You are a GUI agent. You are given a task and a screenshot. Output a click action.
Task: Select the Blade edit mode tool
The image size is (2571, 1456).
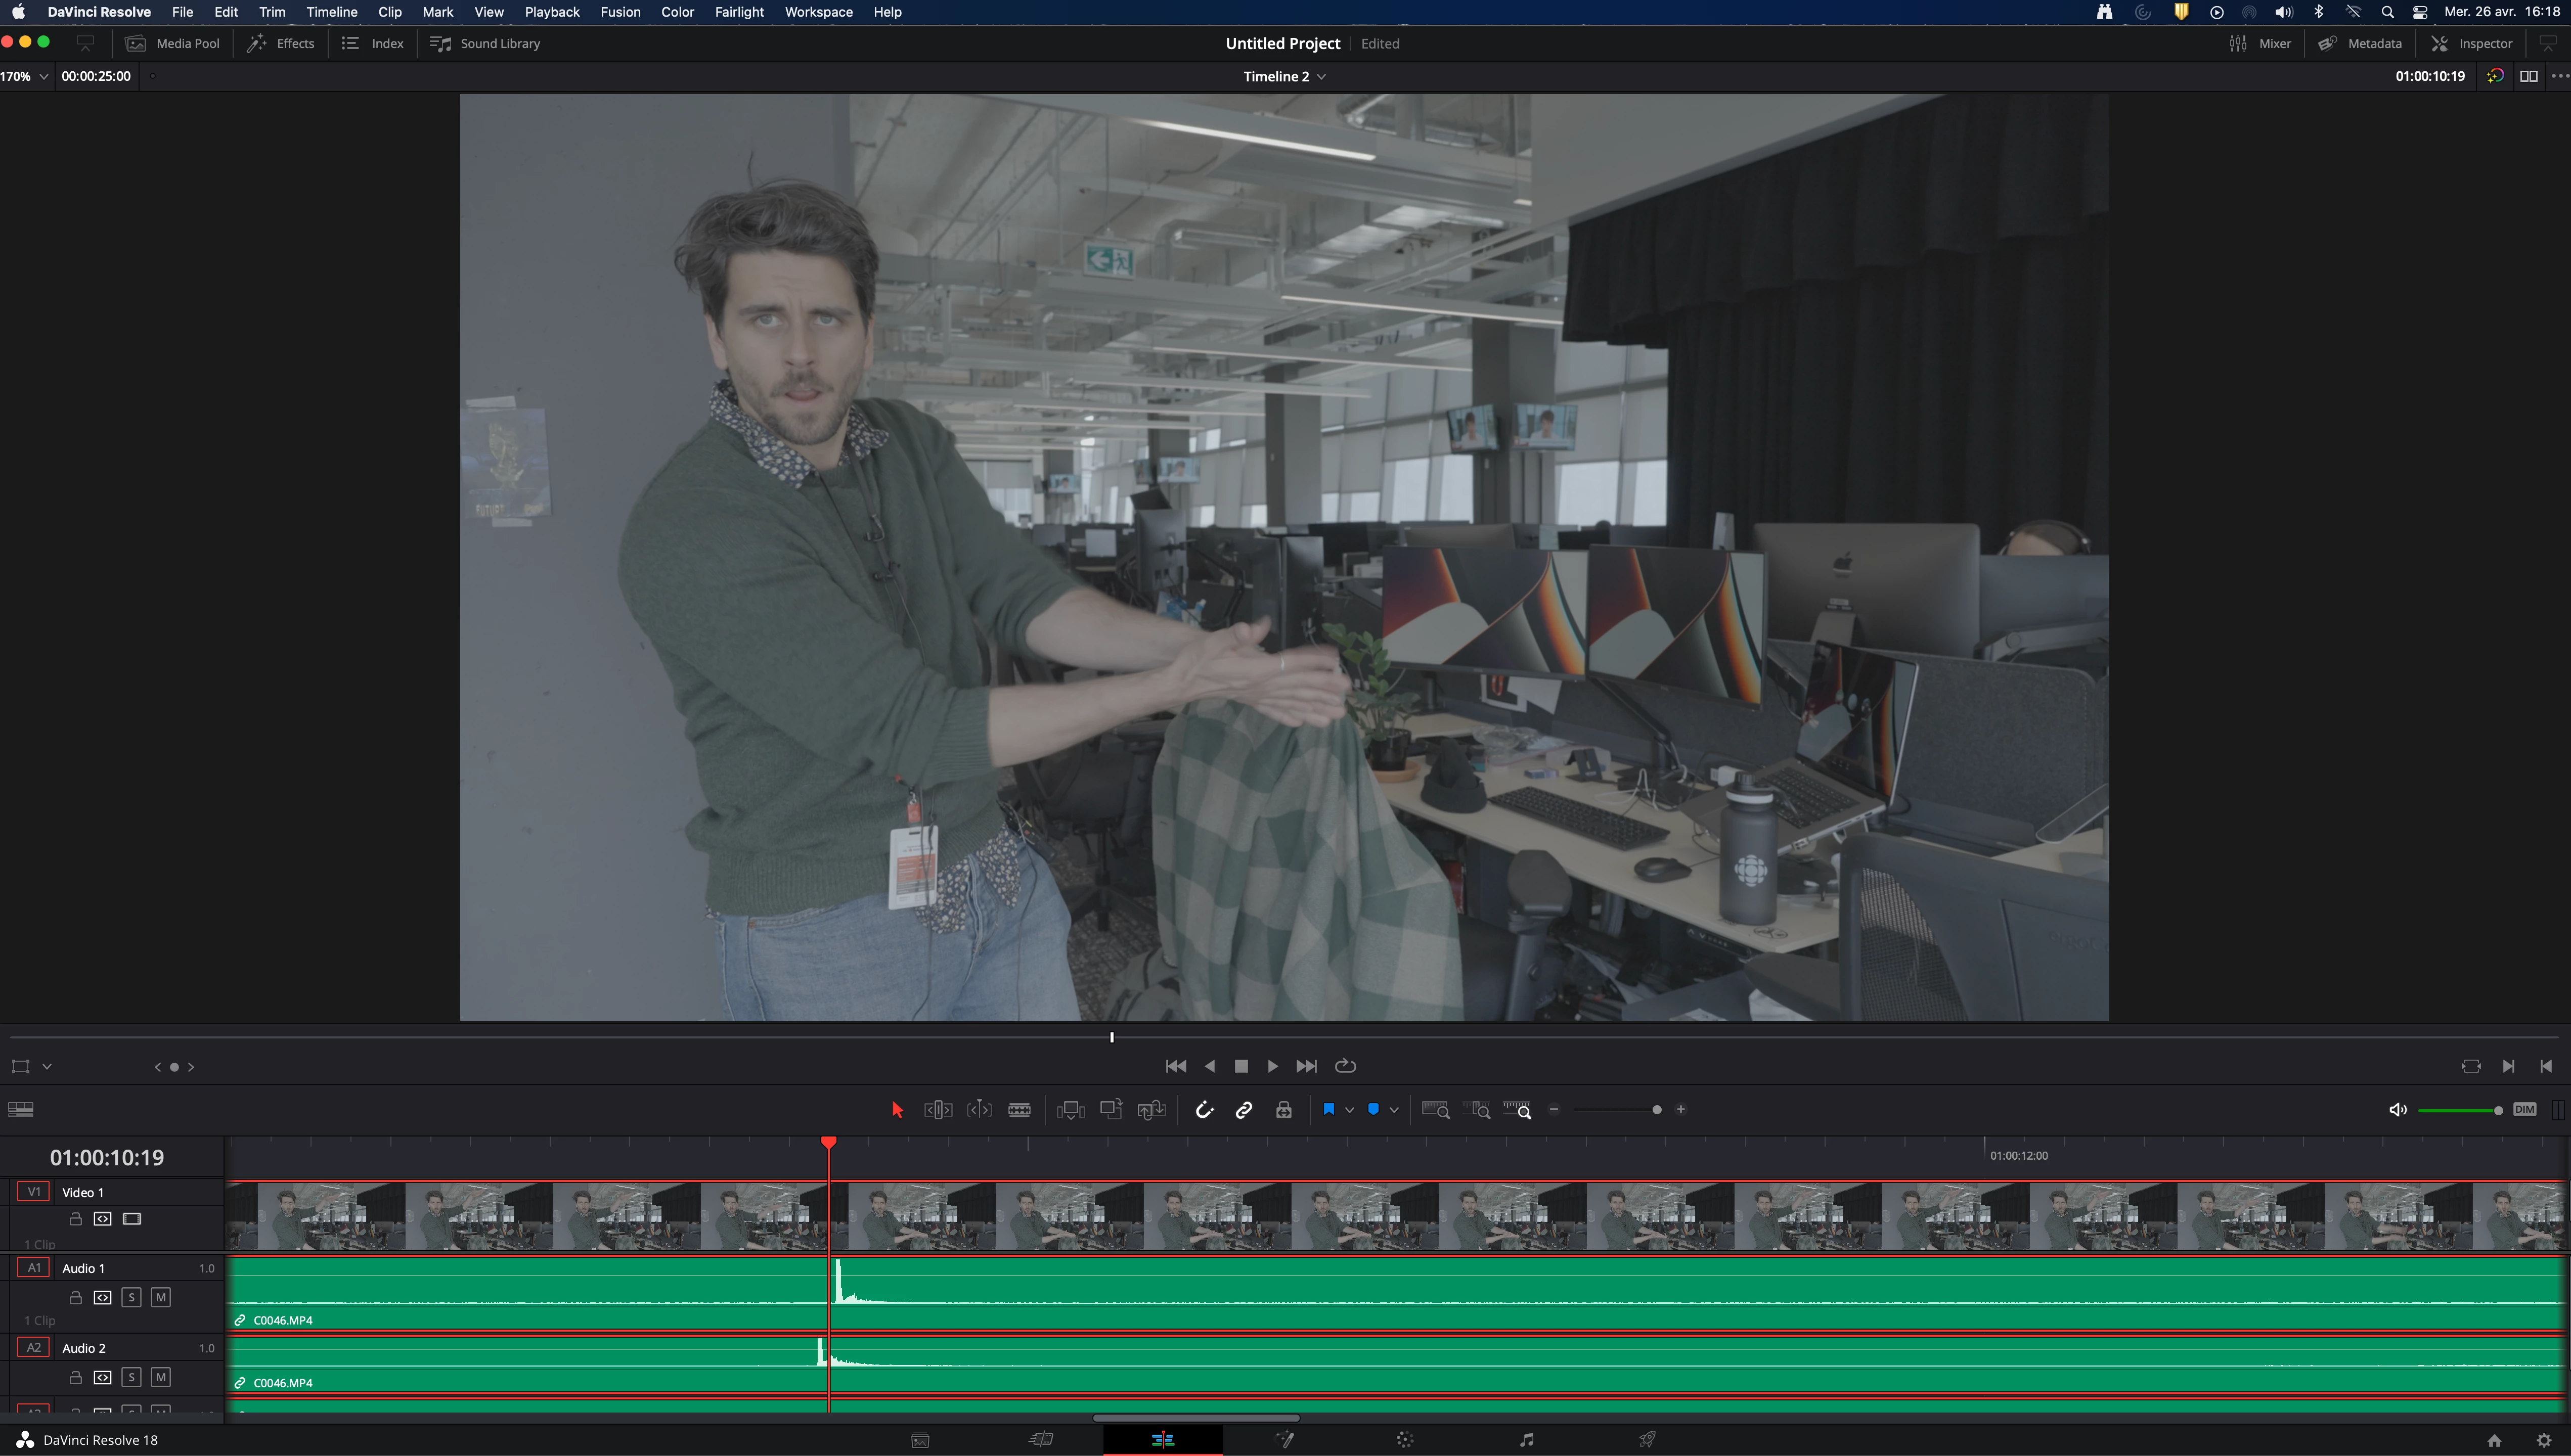pyautogui.click(x=1019, y=1109)
